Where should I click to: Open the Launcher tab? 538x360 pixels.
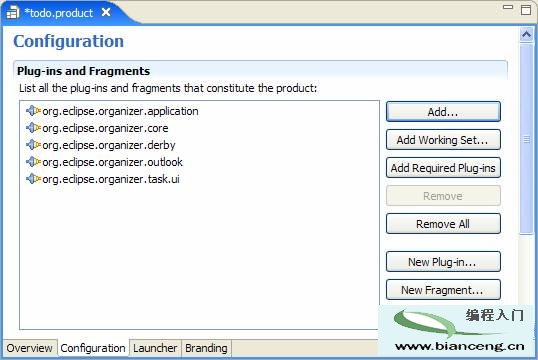click(x=155, y=348)
